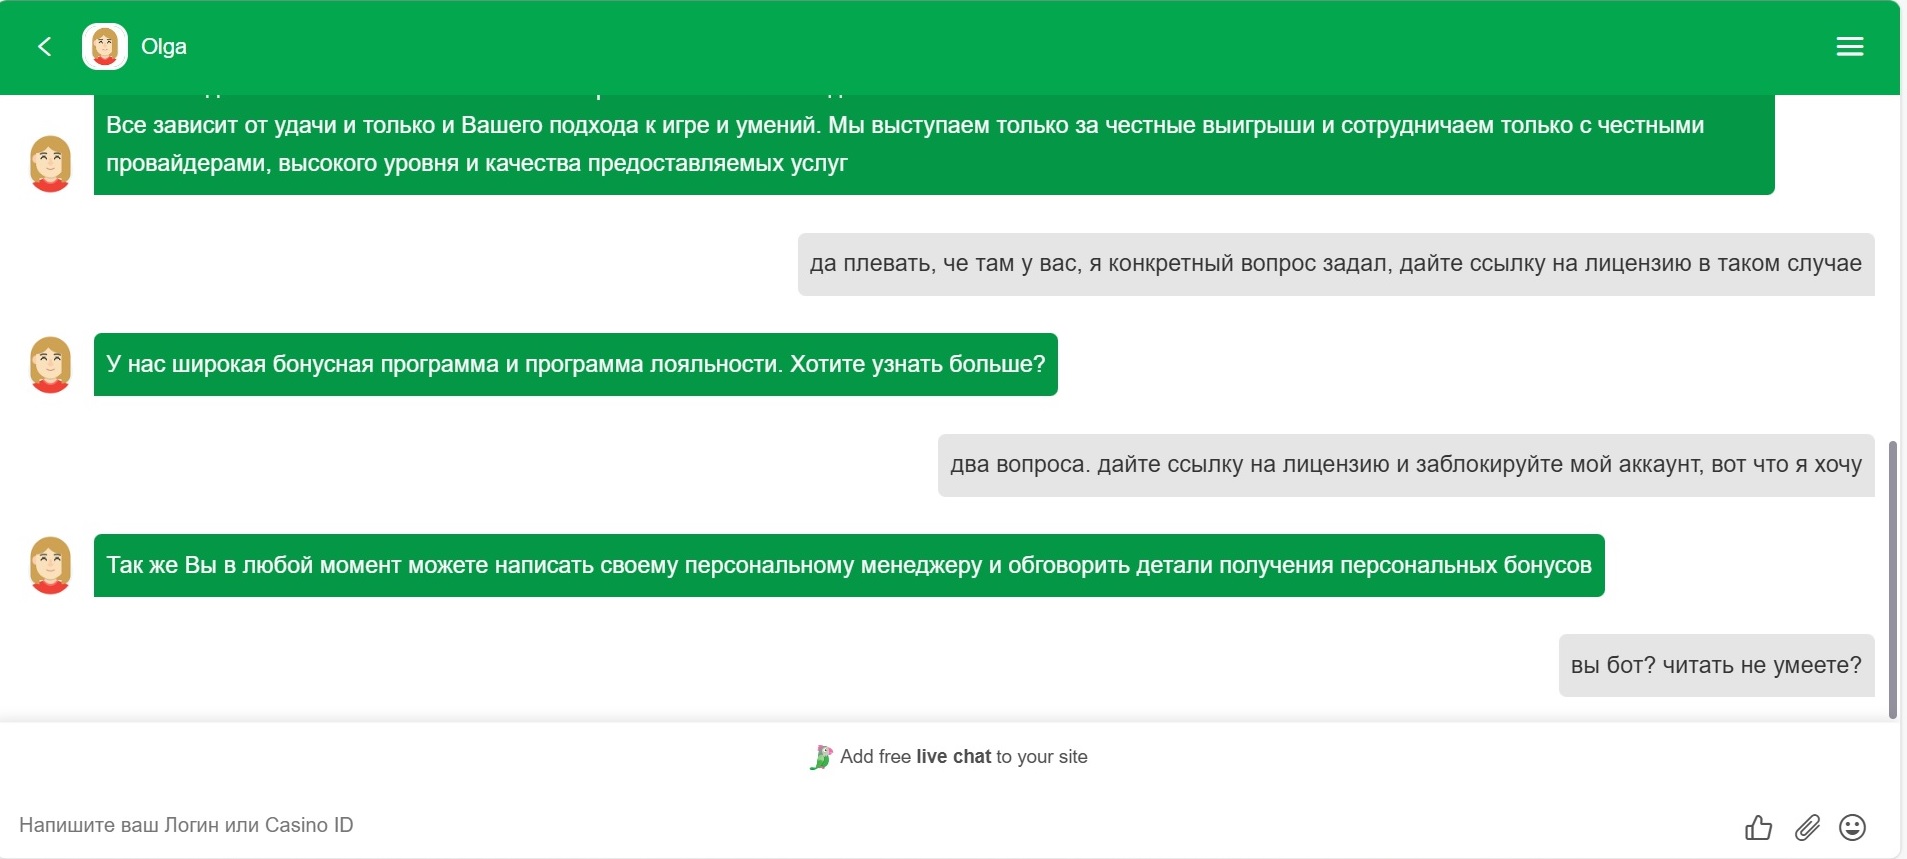Click avatar beside 'Все зависит от удачи' message

50,163
